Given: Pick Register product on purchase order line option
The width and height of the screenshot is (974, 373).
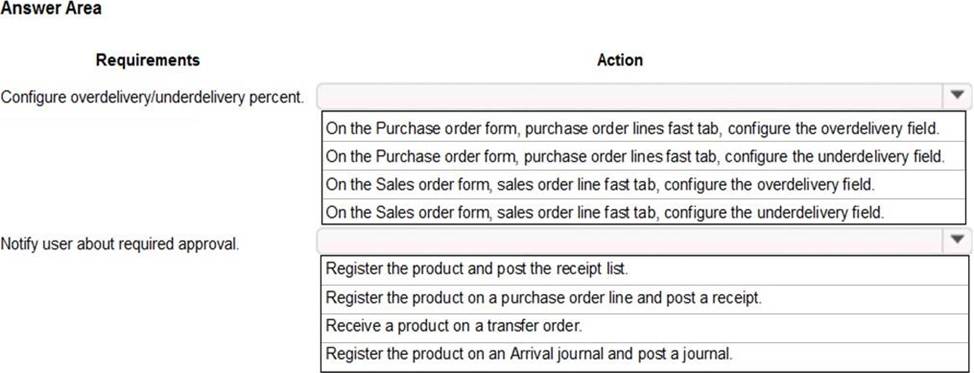Looking at the screenshot, I should click(645, 298).
